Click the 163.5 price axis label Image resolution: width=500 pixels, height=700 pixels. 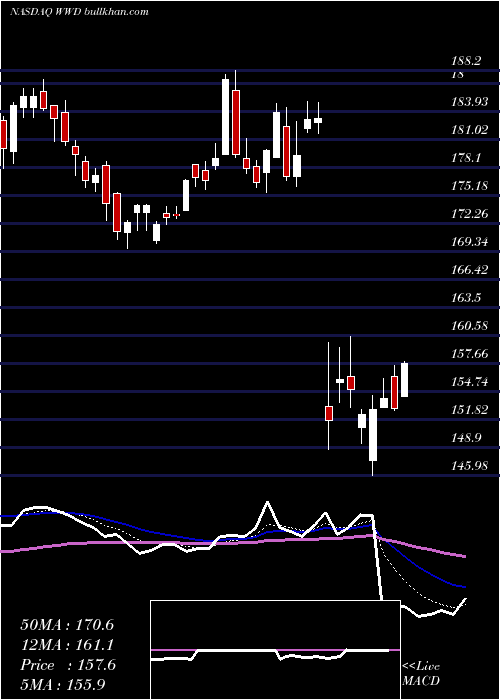[467, 298]
